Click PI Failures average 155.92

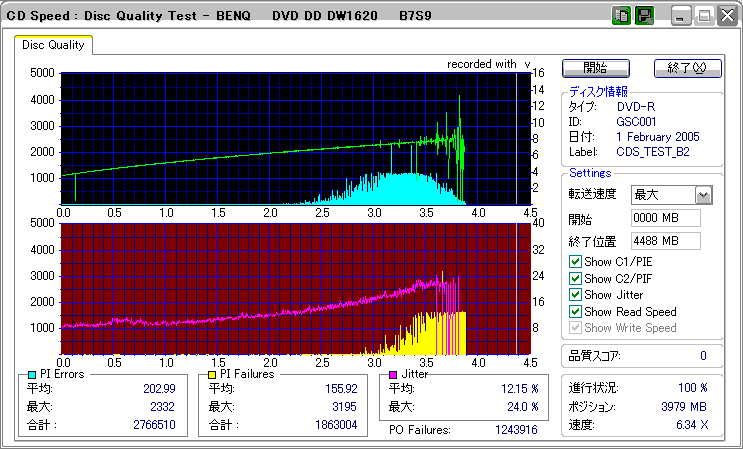(341, 389)
